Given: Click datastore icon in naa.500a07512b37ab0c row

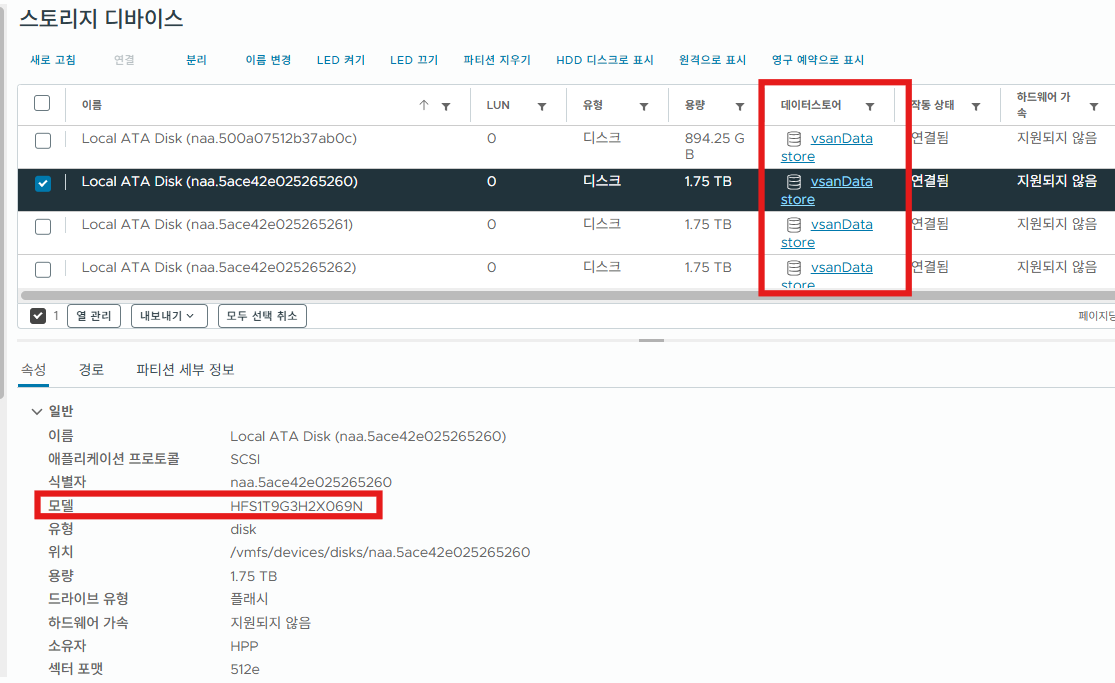Looking at the screenshot, I should 794,139.
